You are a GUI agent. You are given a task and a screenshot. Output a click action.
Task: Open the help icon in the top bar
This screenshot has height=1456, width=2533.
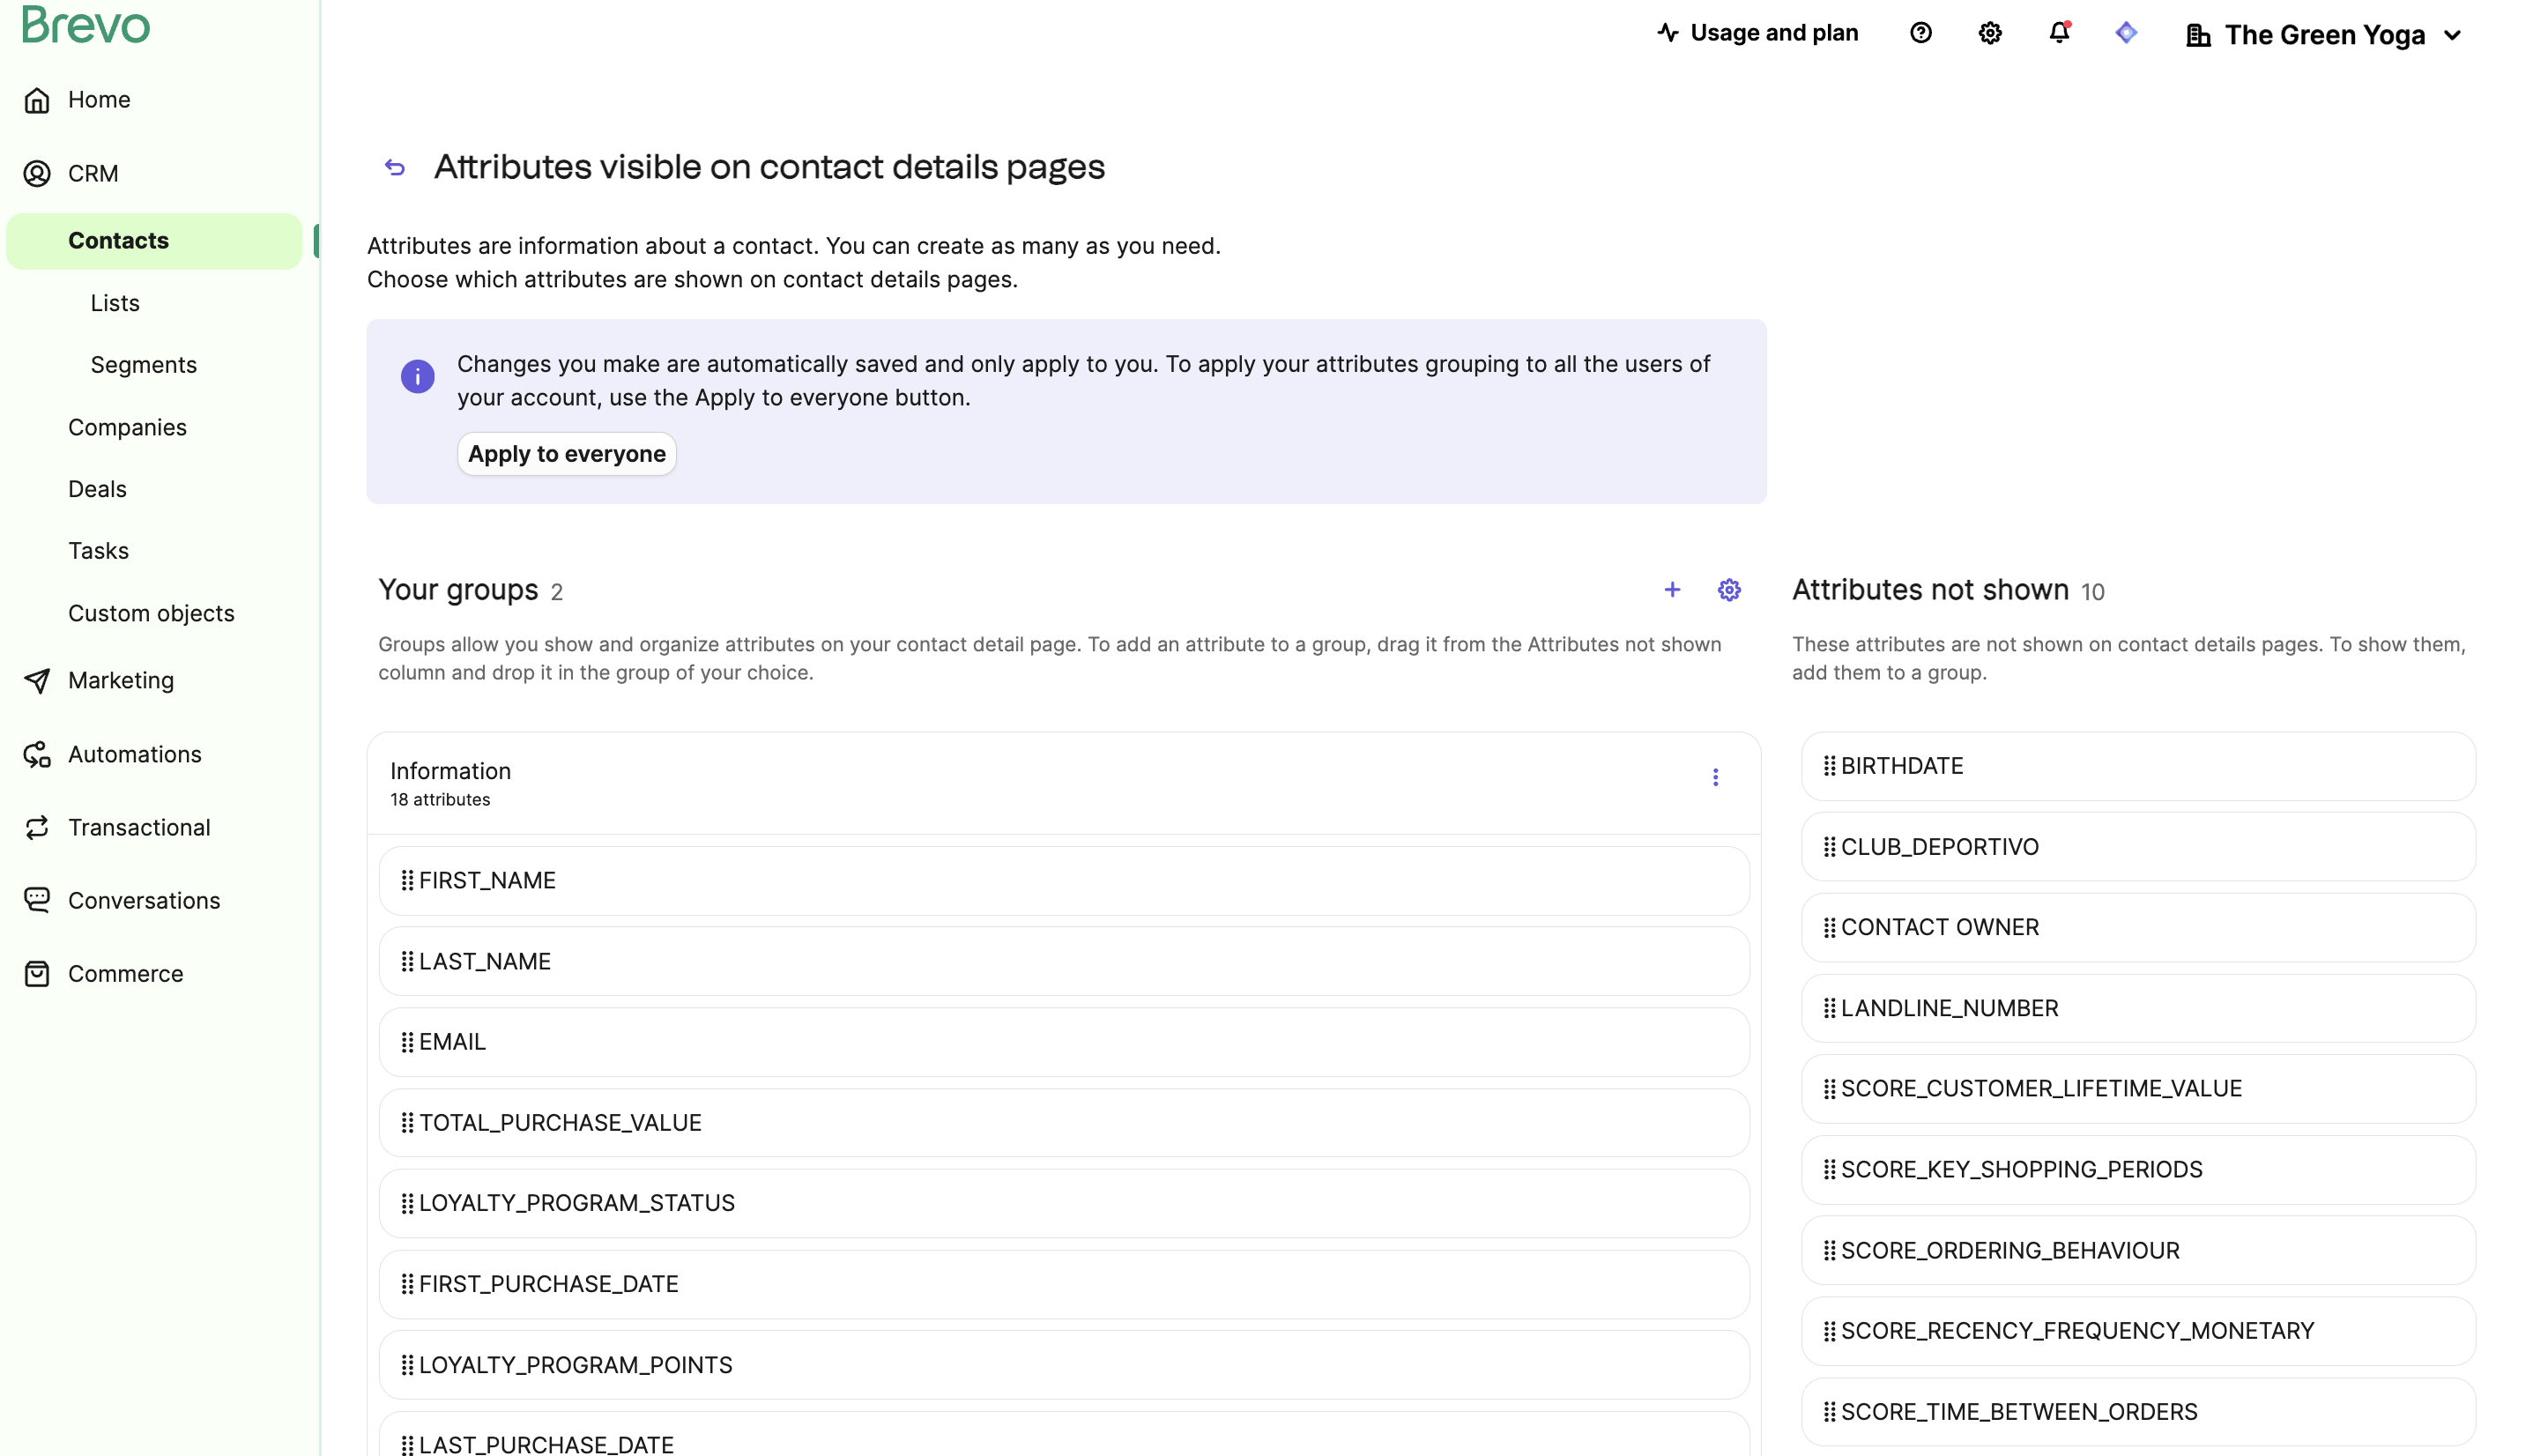(x=1921, y=33)
